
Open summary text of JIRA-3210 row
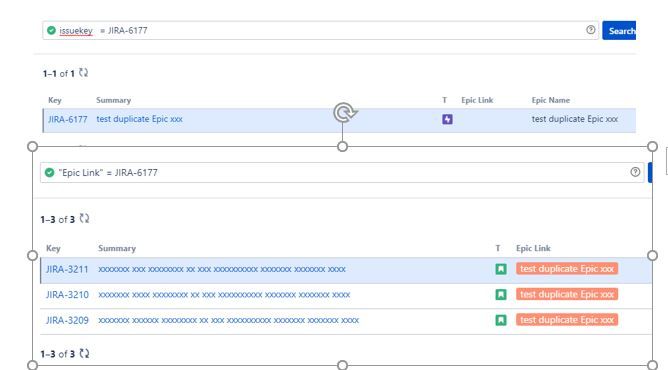(224, 295)
